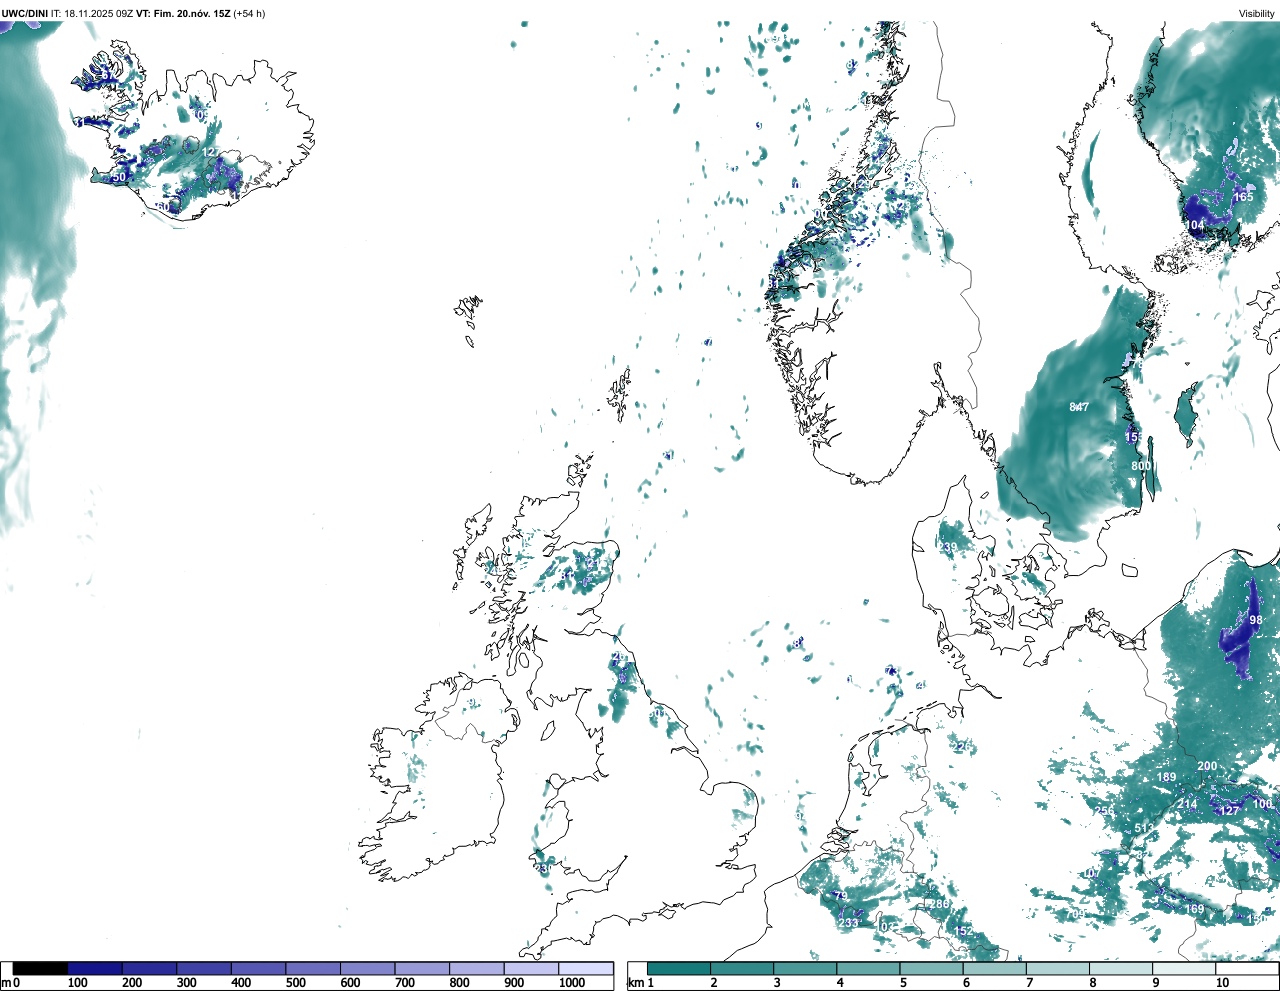Click the 10 tick on the km legend
The width and height of the screenshot is (1280, 991).
coord(1222,983)
